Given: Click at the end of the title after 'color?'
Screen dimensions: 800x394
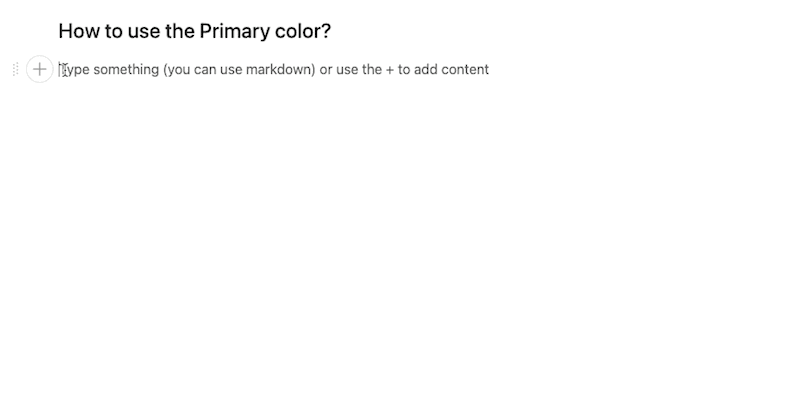Looking at the screenshot, I should [332, 31].
